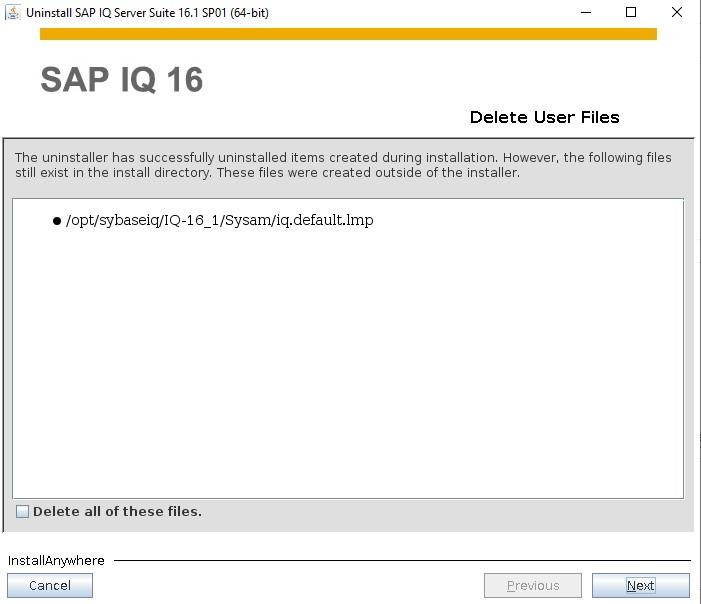The height and width of the screenshot is (604, 701).
Task: Cancel the uninstallation
Action: click(50, 585)
